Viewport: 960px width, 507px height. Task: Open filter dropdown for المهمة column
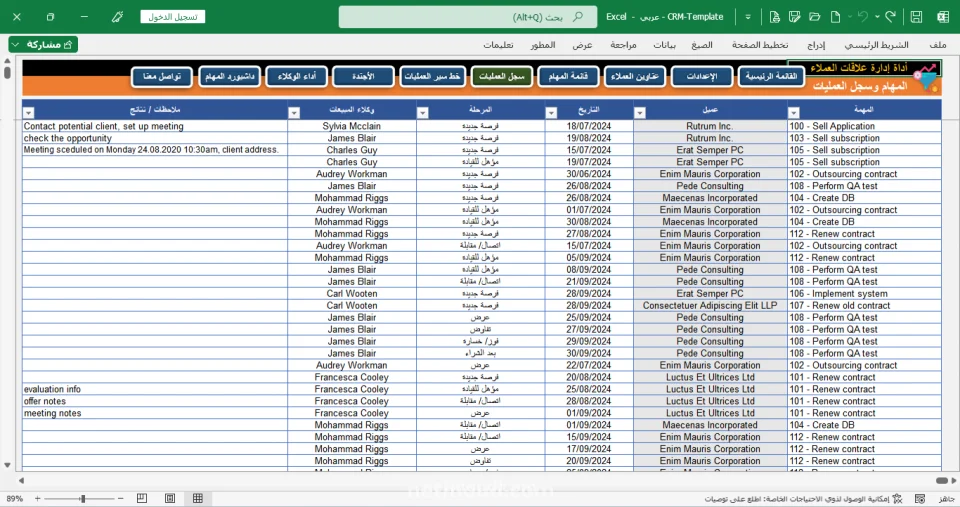793,113
